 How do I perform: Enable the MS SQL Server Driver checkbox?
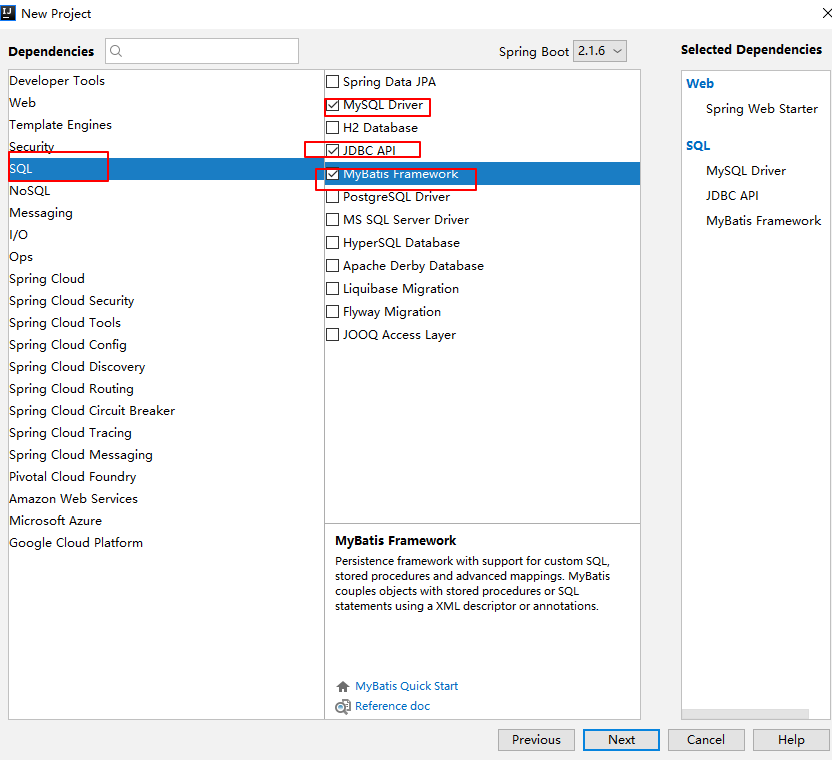[333, 220]
